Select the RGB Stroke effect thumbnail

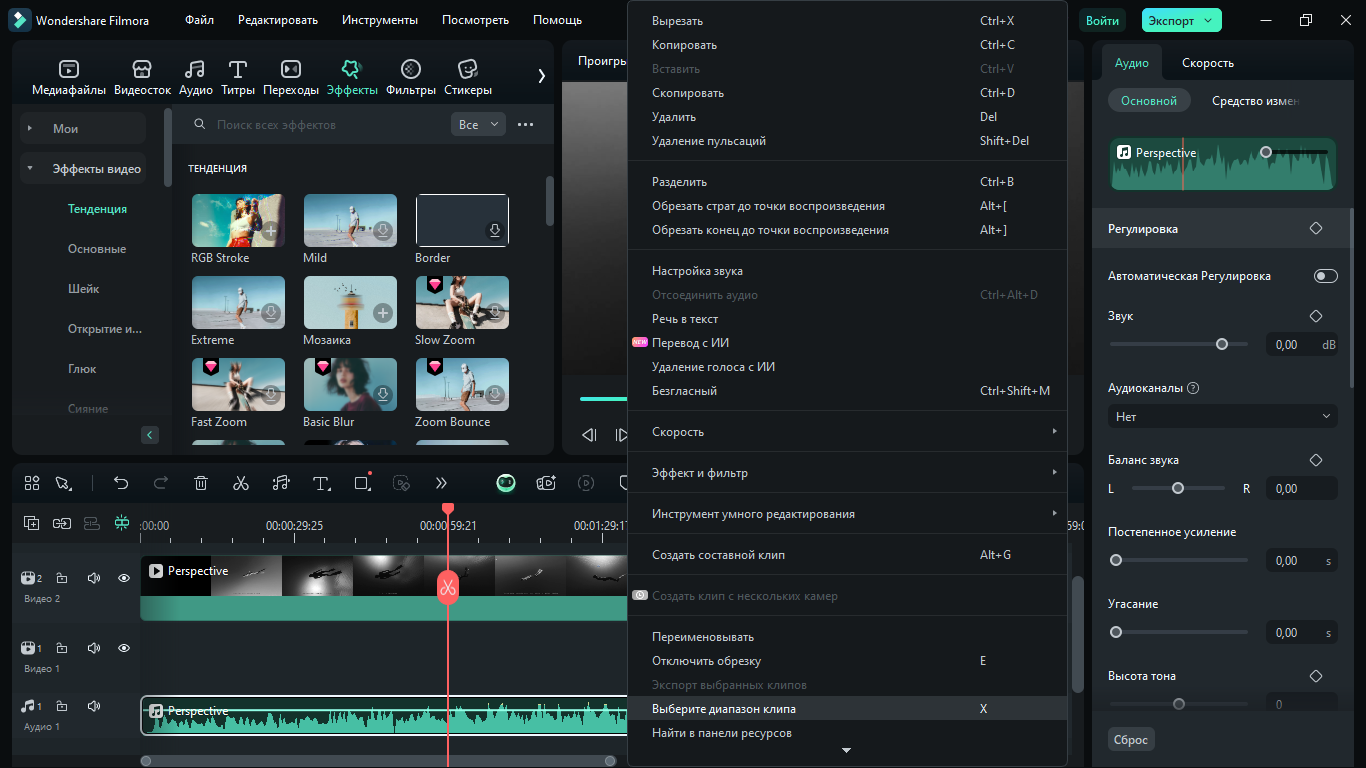click(238, 220)
